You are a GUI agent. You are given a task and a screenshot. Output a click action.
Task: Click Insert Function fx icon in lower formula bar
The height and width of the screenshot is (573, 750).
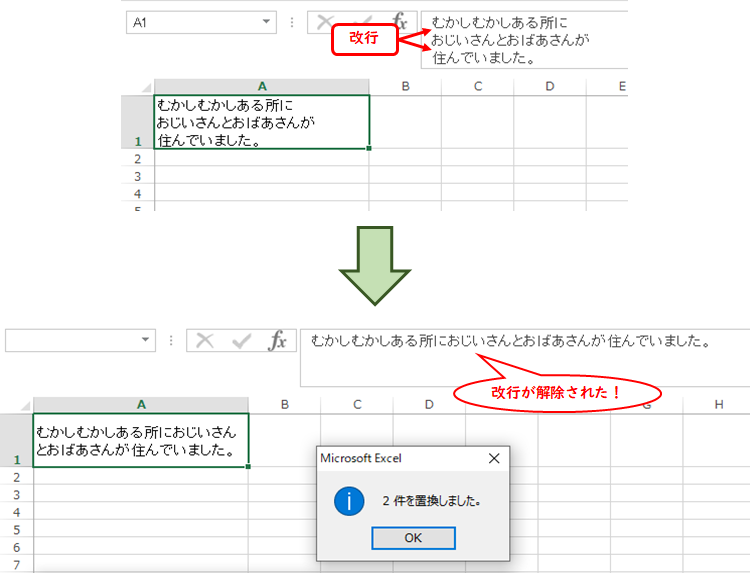[277, 341]
